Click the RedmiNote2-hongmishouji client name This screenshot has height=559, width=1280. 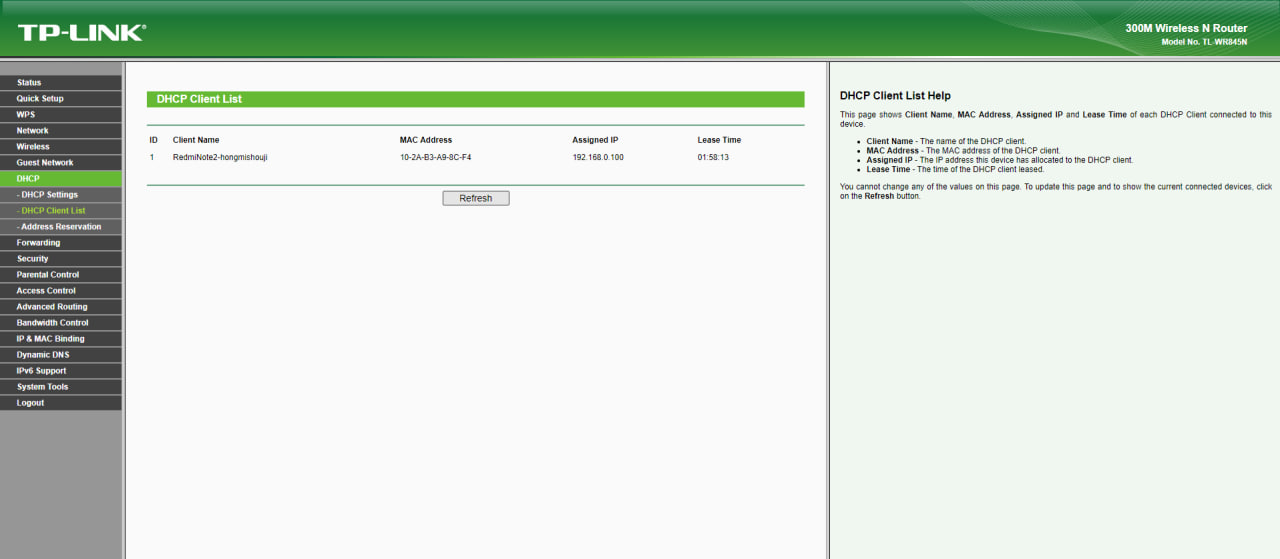(x=220, y=157)
